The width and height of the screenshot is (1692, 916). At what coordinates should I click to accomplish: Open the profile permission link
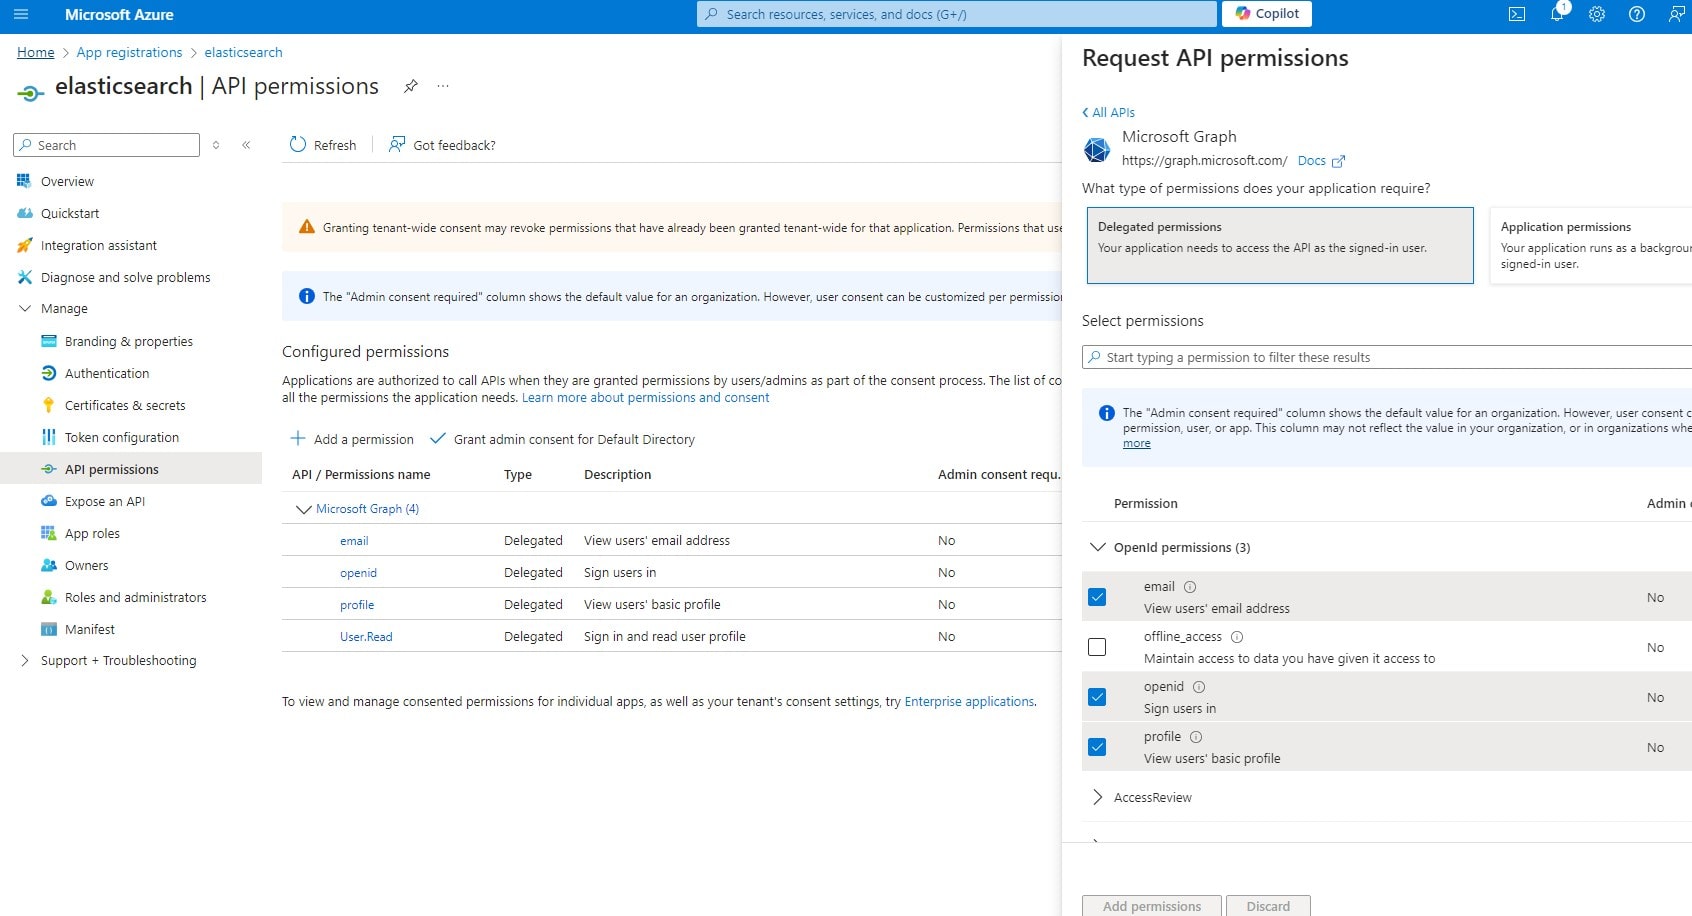(x=357, y=605)
